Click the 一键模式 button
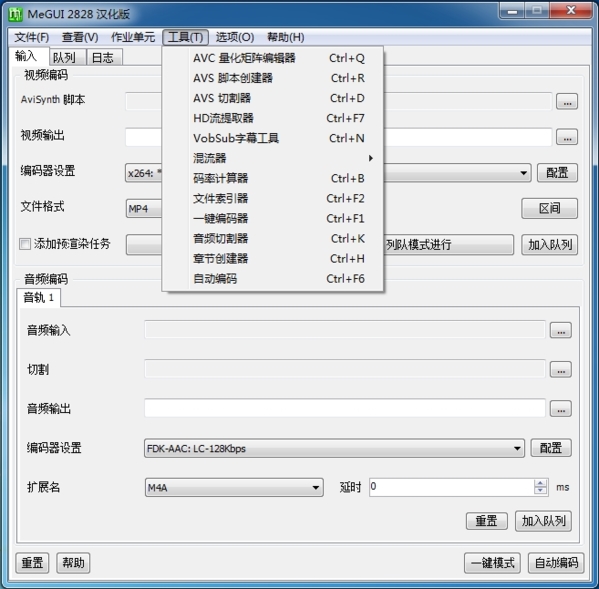 [x=492, y=563]
